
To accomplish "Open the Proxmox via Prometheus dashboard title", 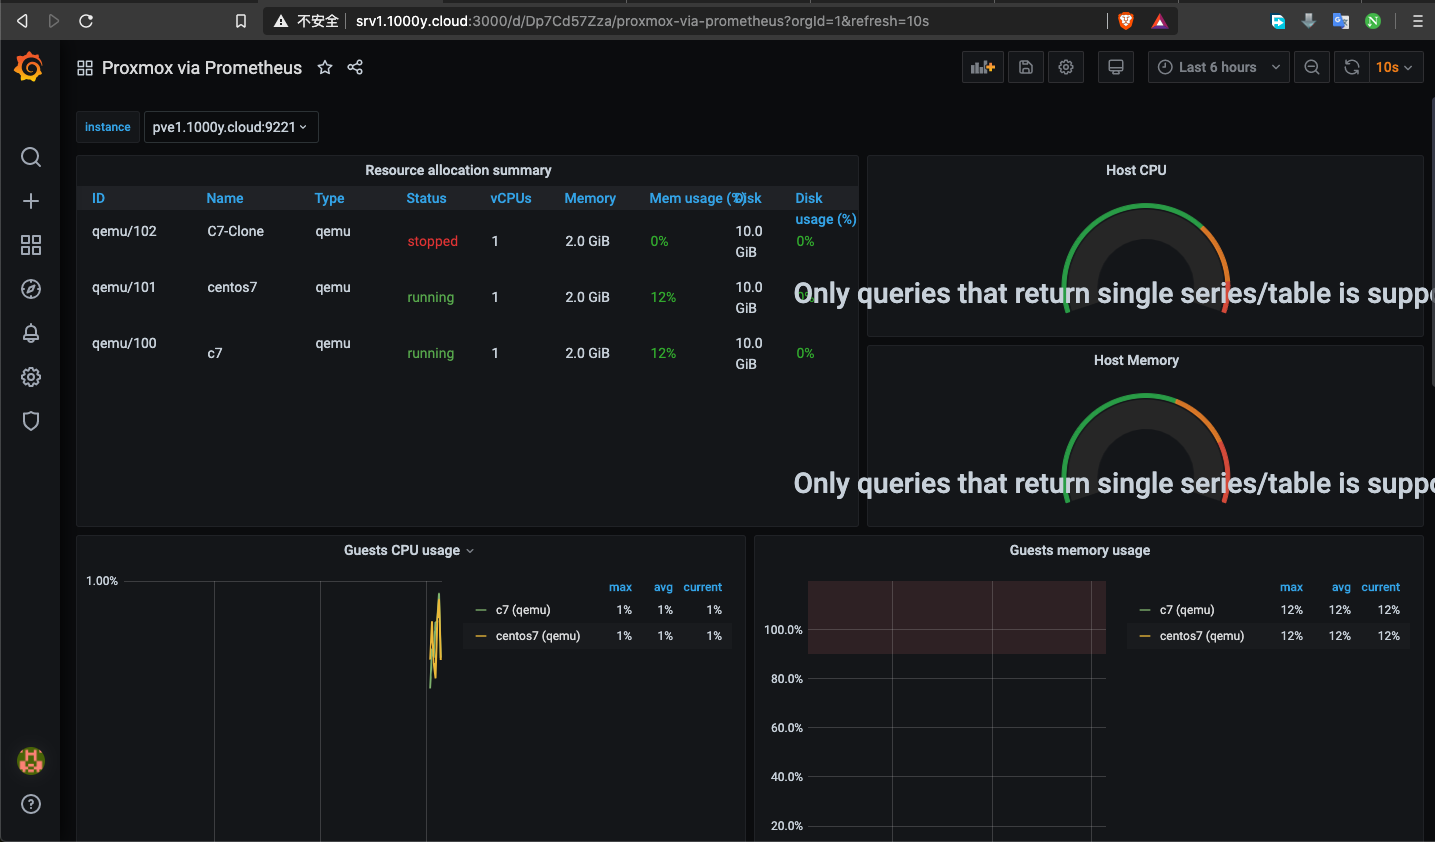I will coord(202,67).
